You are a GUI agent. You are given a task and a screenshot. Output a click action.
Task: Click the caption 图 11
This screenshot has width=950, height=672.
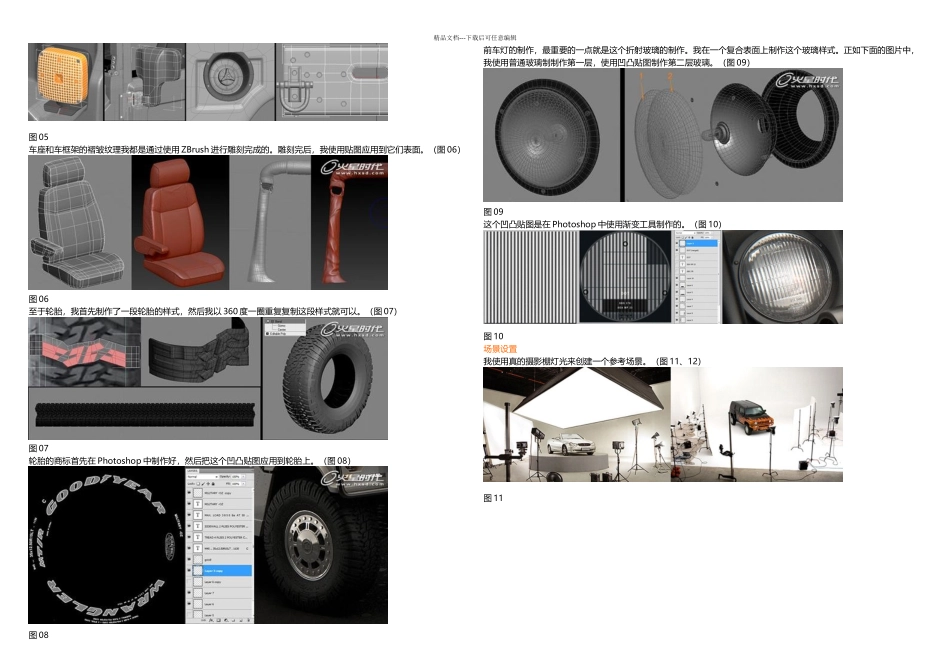point(493,498)
